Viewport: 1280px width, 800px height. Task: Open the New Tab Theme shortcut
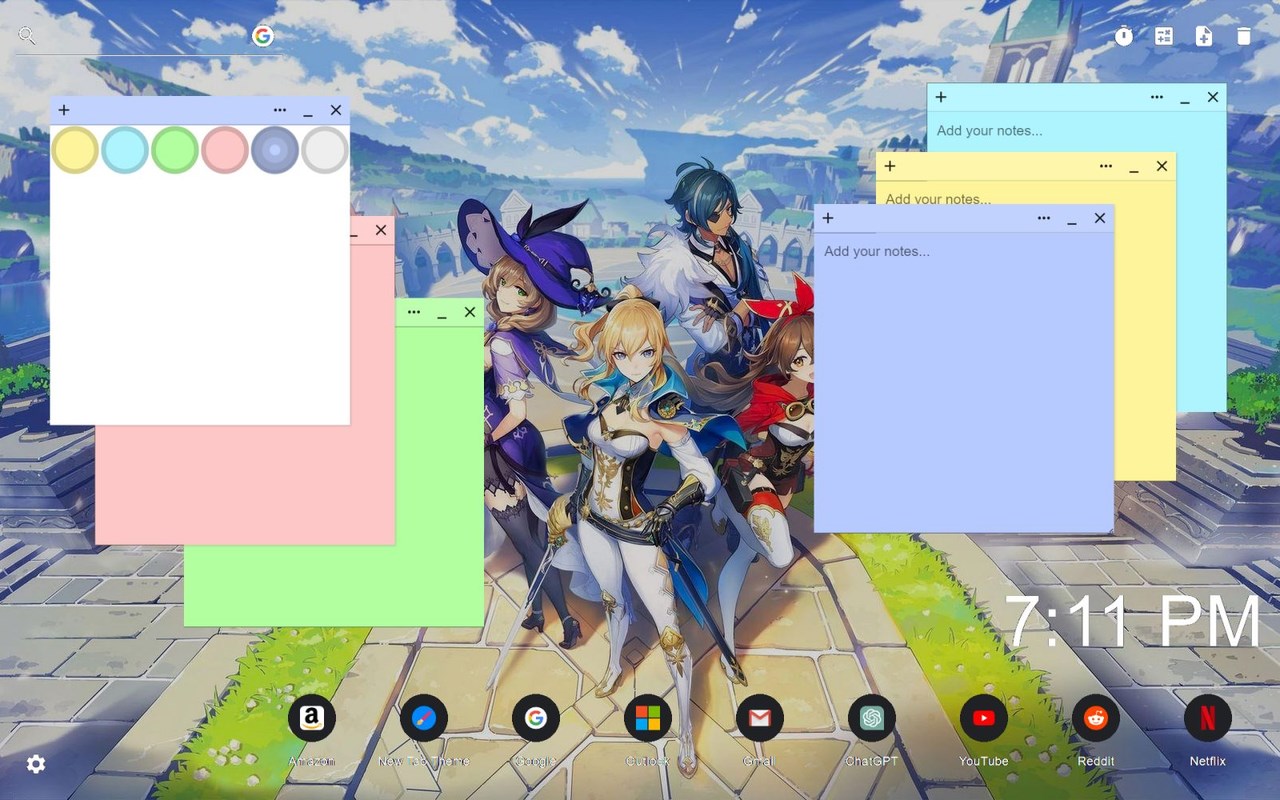(x=424, y=718)
